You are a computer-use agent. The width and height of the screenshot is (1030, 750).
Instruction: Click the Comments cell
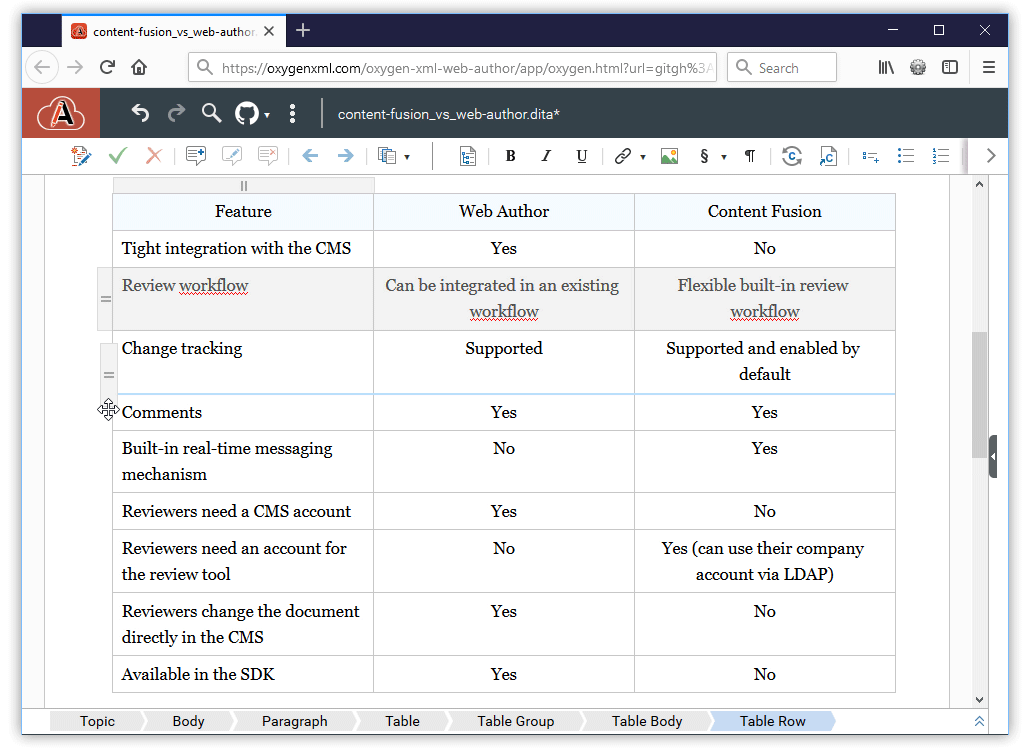[243, 412]
